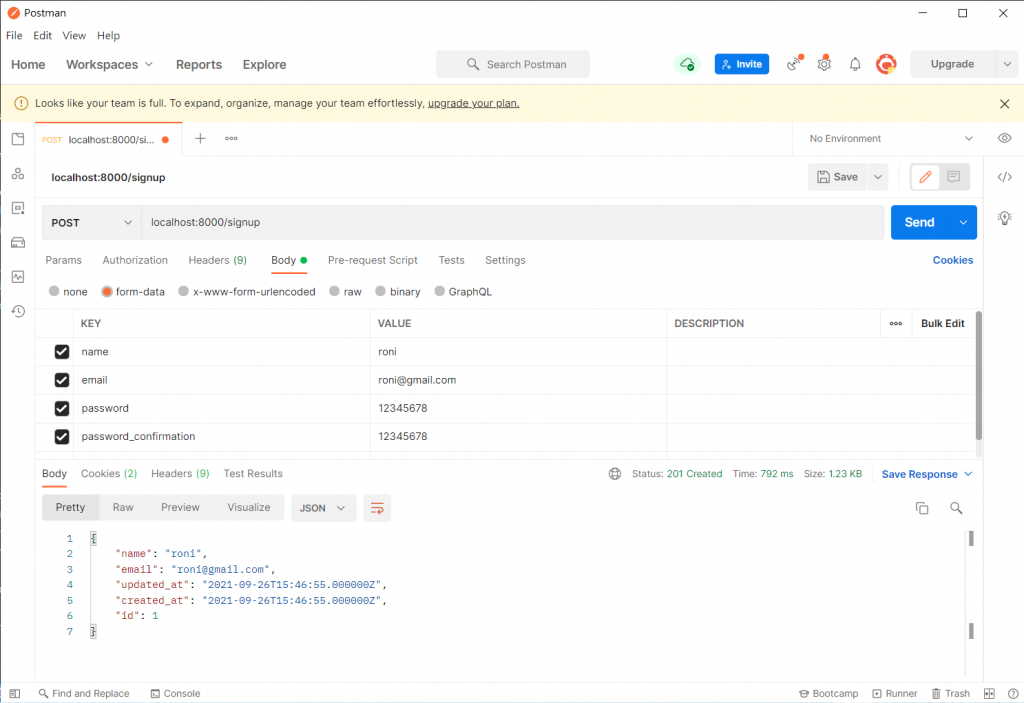
Task: Copy the response body to clipboard
Action: click(922, 508)
